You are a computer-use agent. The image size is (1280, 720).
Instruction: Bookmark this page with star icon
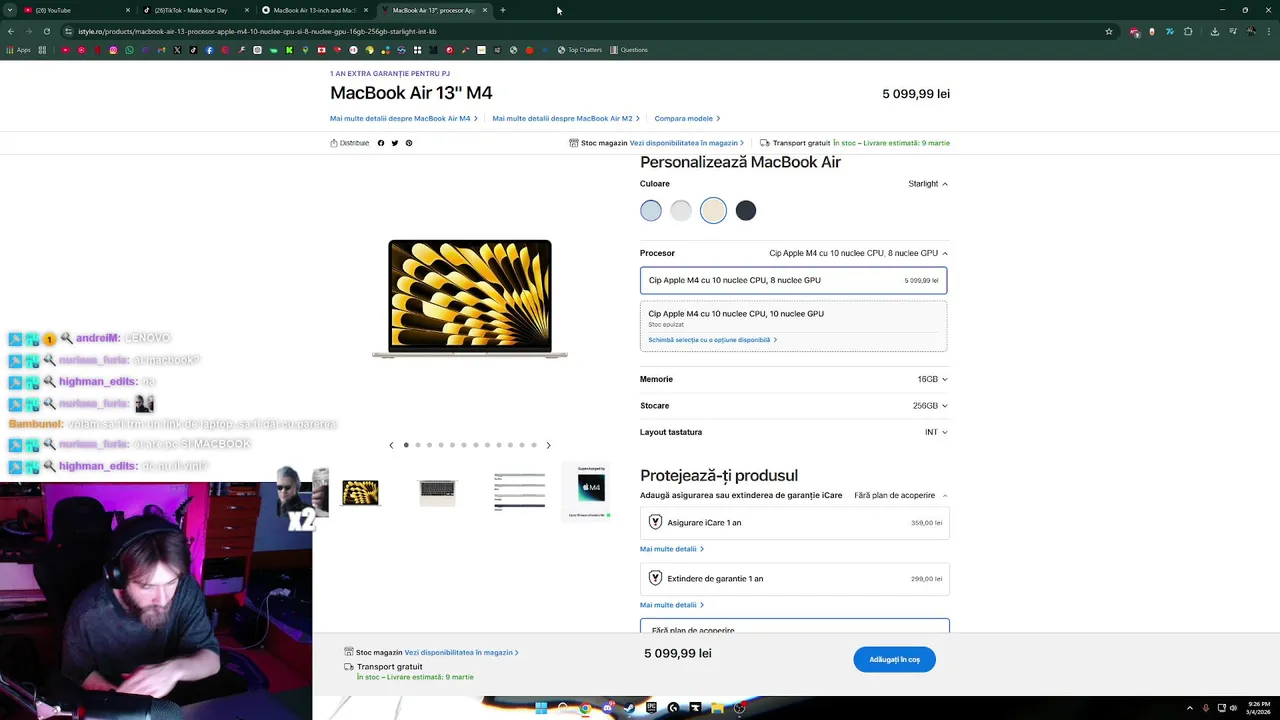click(x=1109, y=31)
